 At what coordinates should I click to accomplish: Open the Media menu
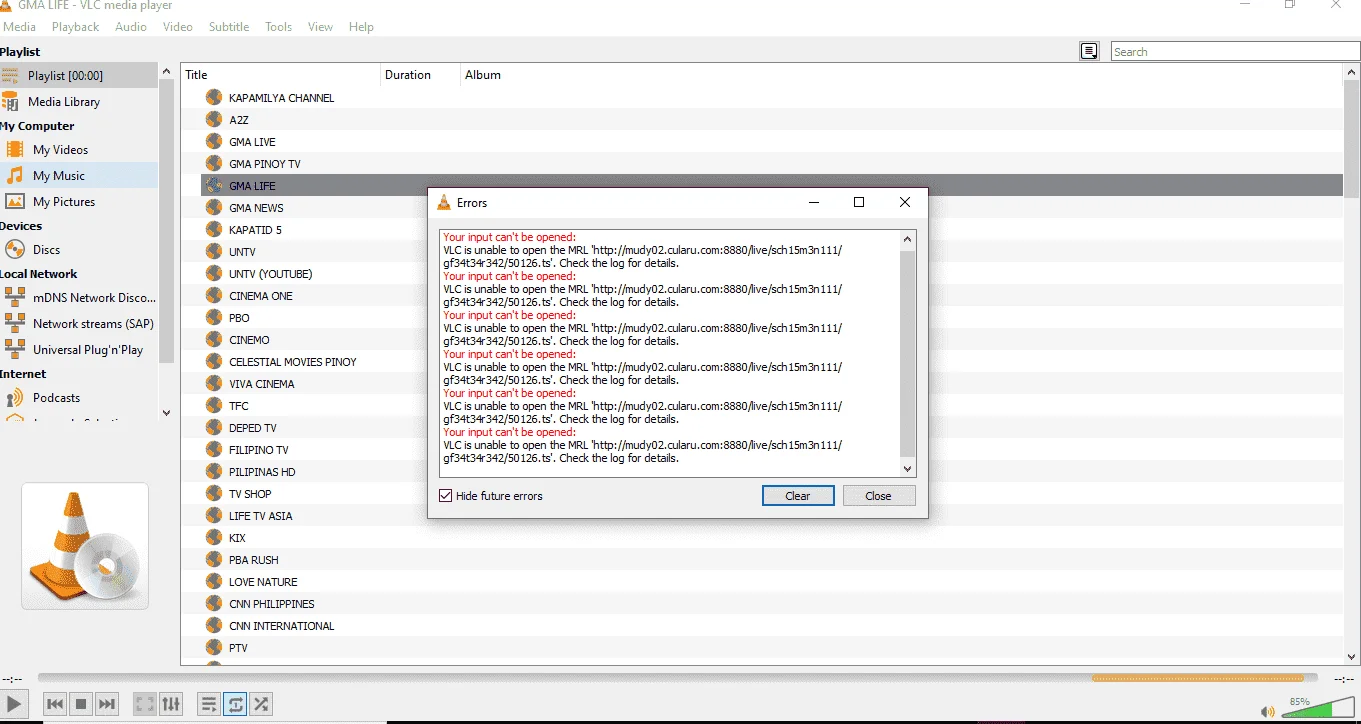pos(19,27)
